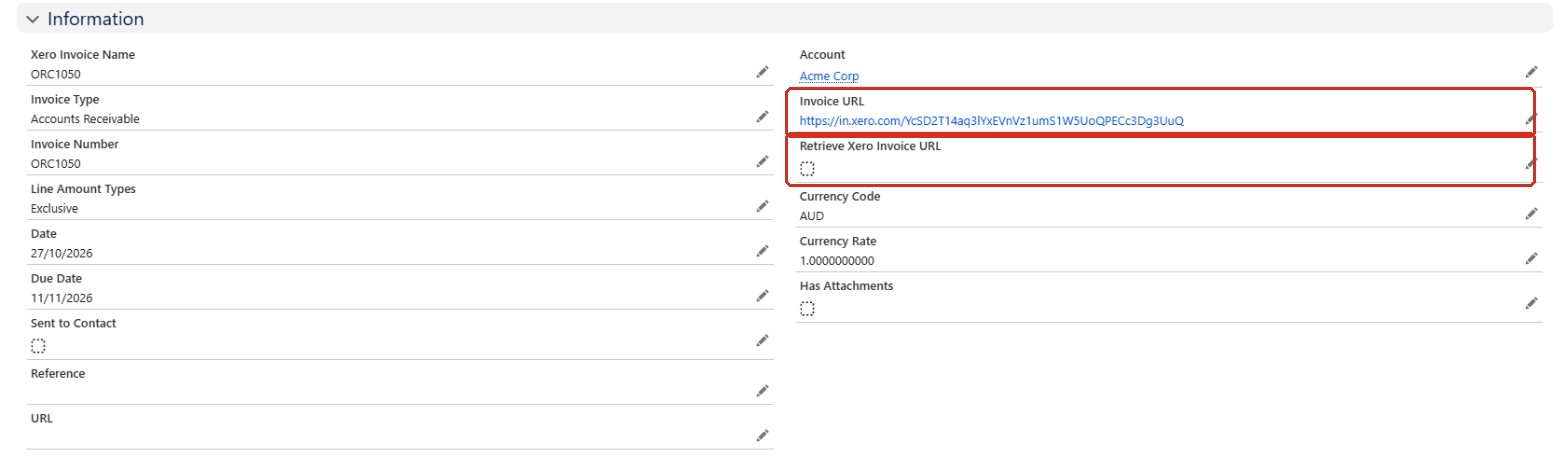Image resolution: width=1568 pixels, height=457 pixels.
Task: Toggle the Sent to Contact checkbox
Action: [x=38, y=346]
